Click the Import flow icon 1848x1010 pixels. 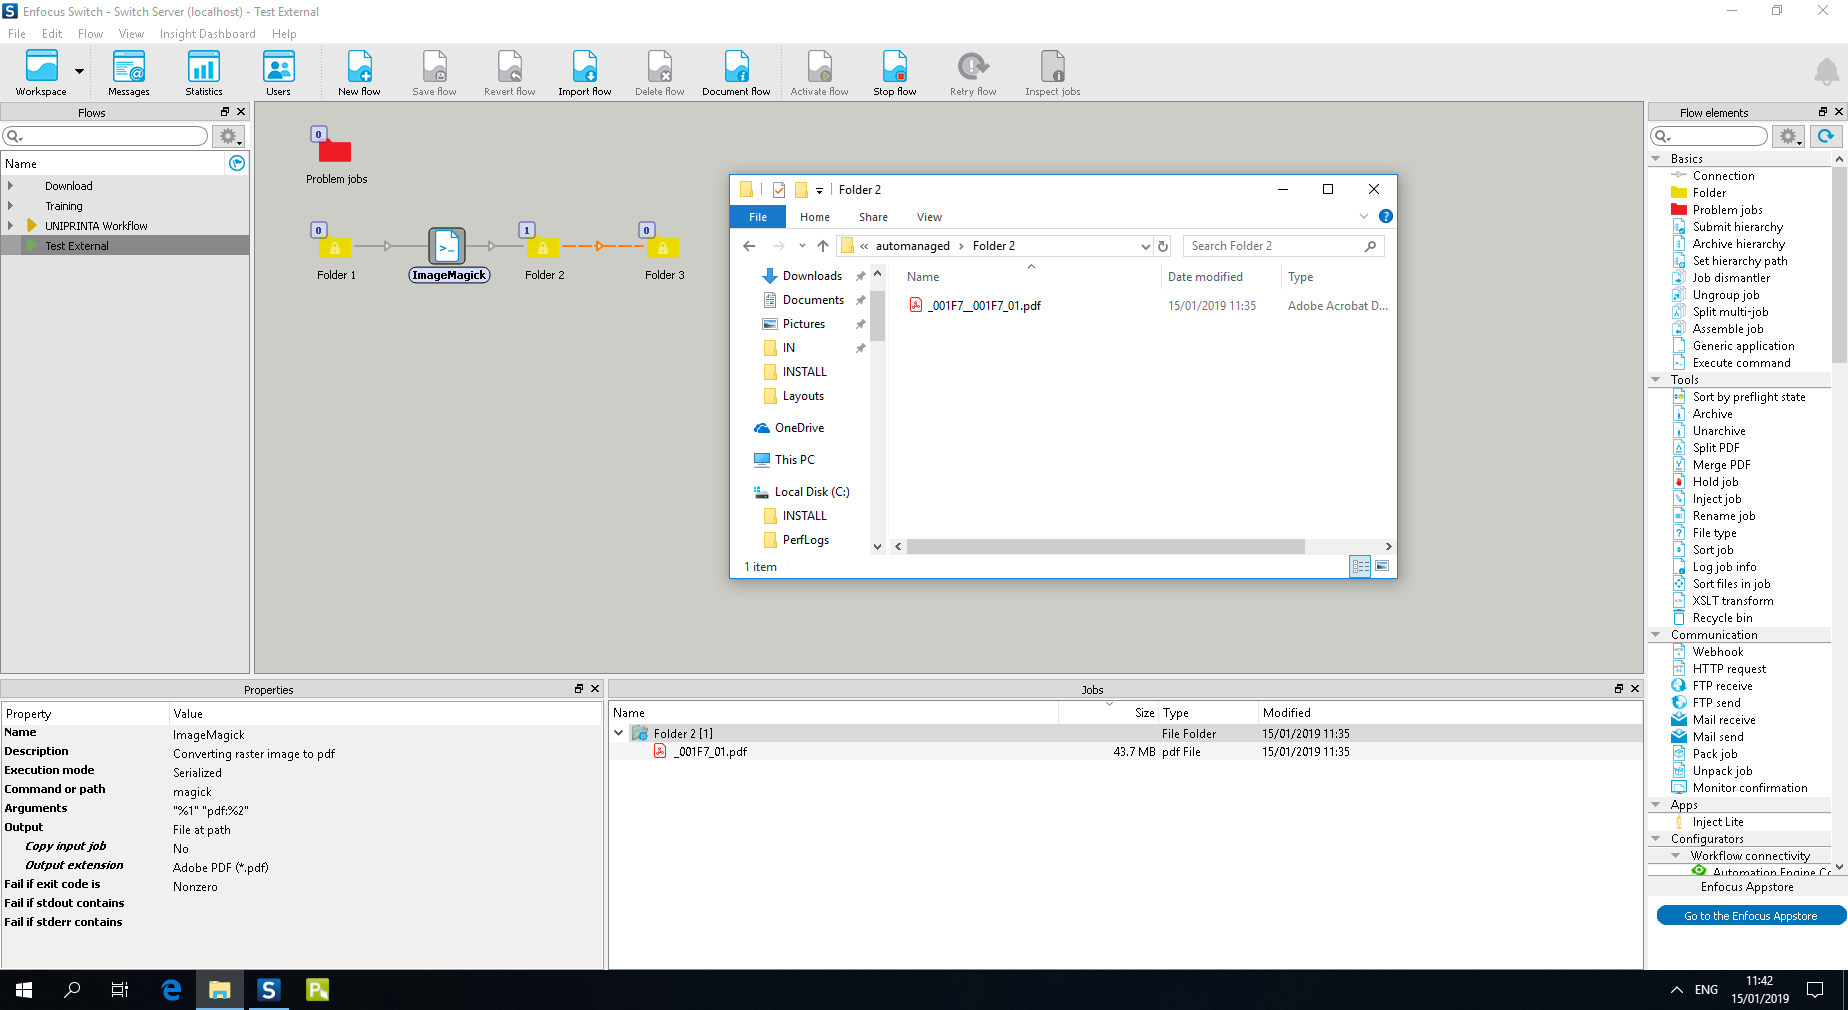[x=585, y=73]
